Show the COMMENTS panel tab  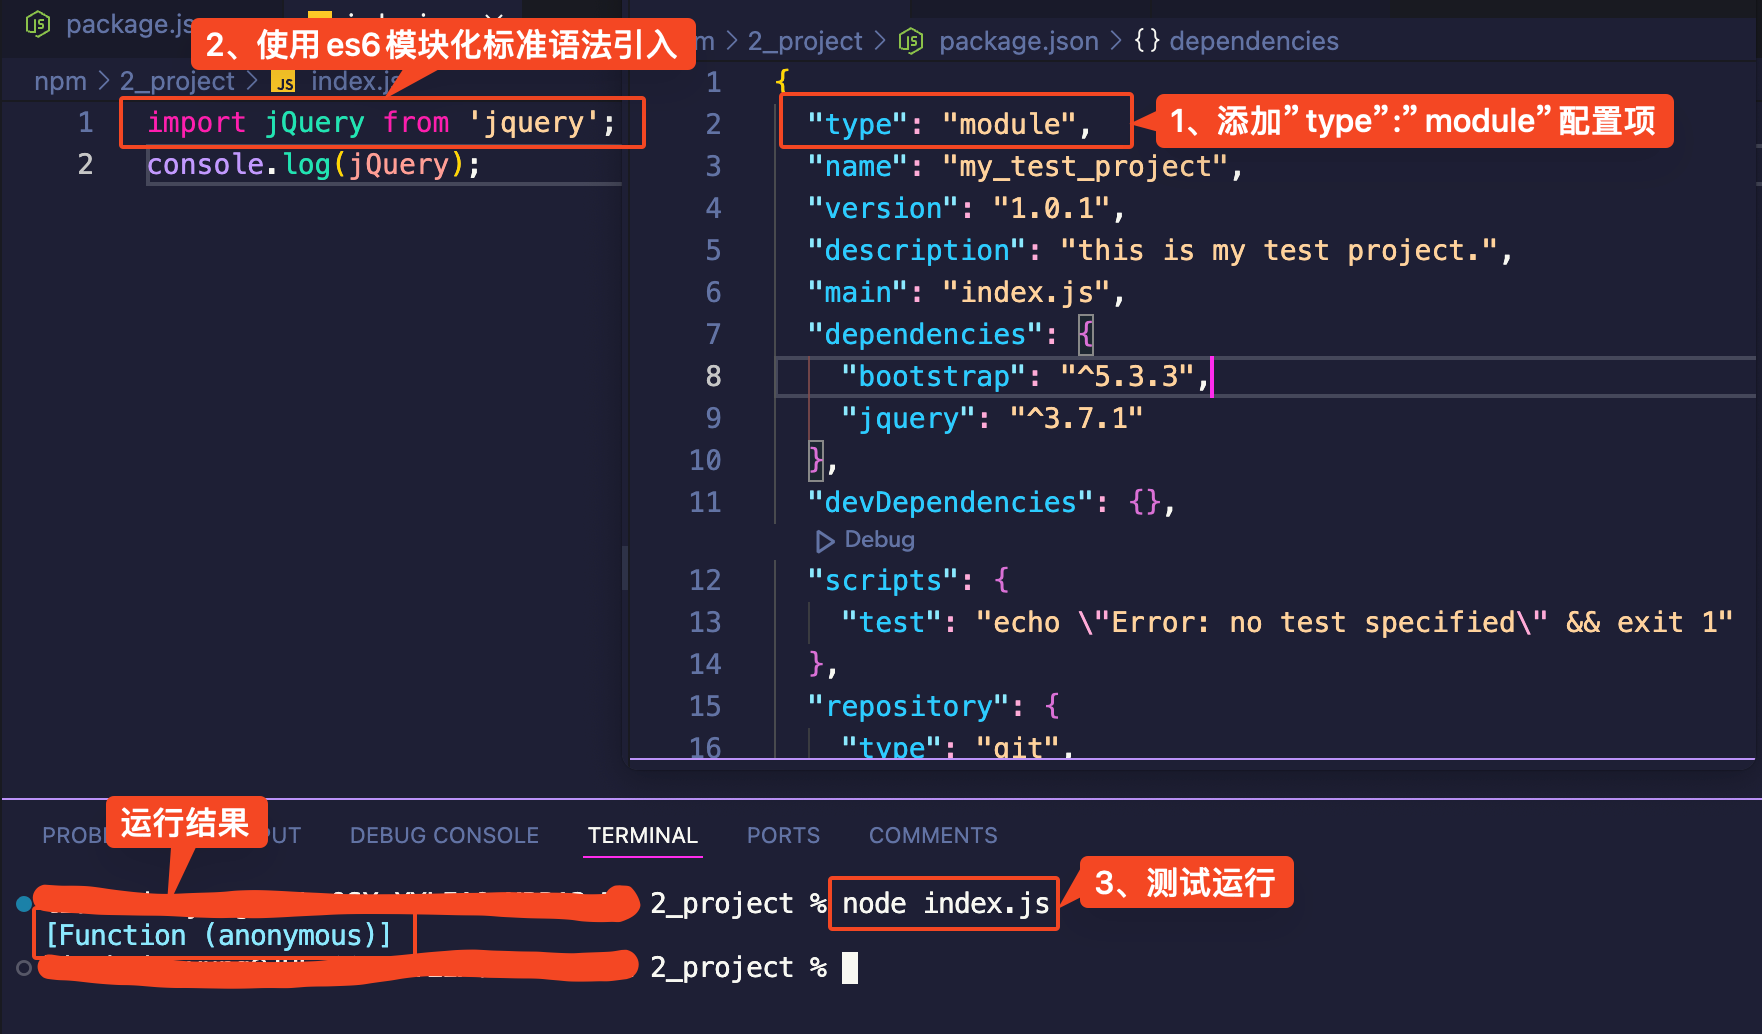(932, 835)
